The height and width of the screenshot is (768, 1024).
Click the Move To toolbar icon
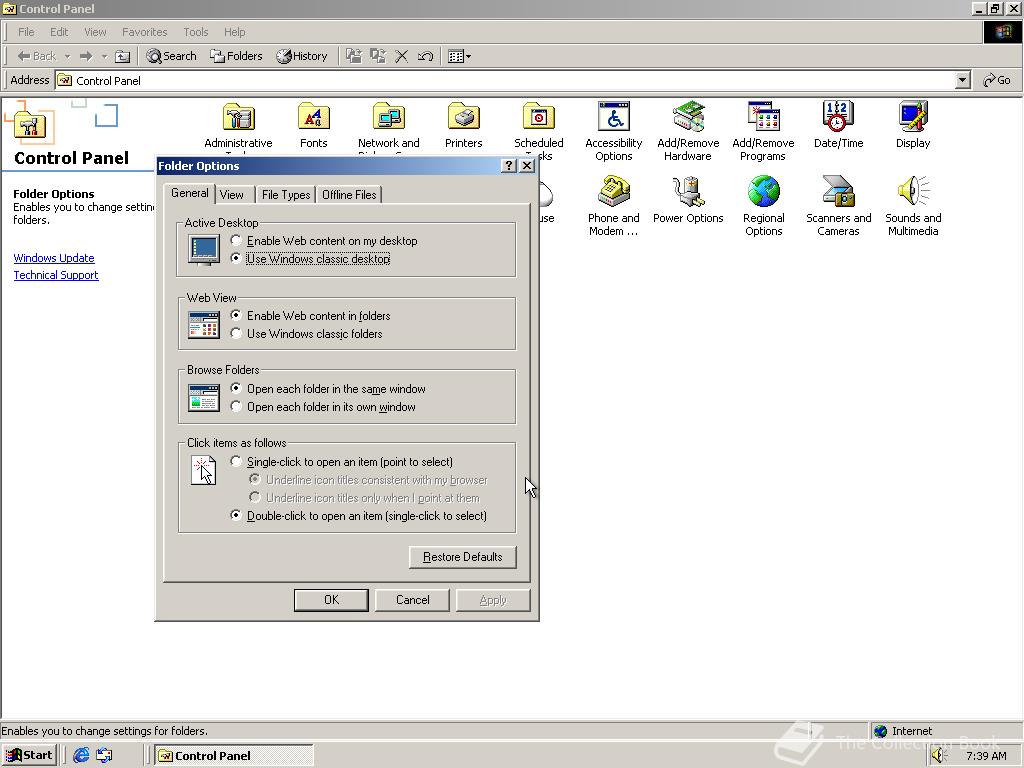tap(354, 56)
